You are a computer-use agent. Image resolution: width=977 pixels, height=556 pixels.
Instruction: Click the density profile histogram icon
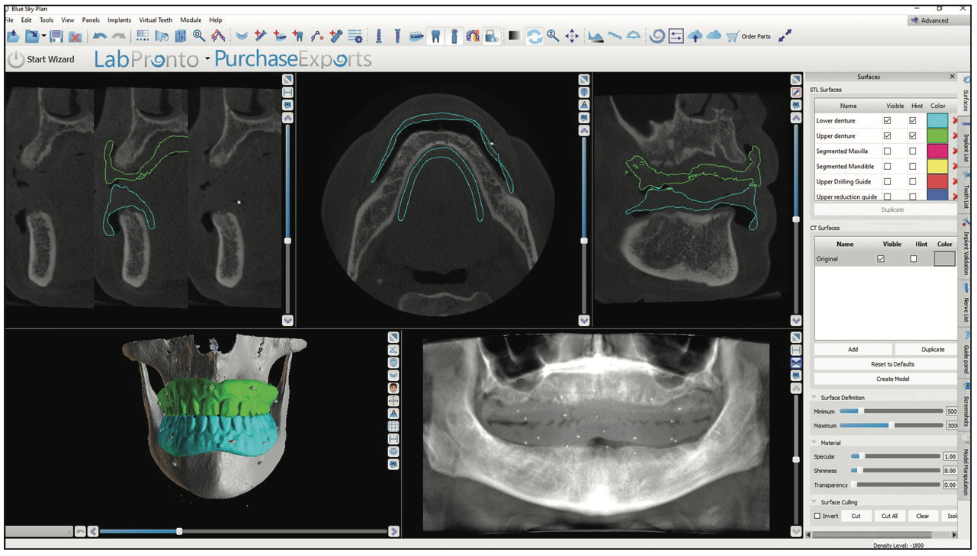[x=596, y=37]
